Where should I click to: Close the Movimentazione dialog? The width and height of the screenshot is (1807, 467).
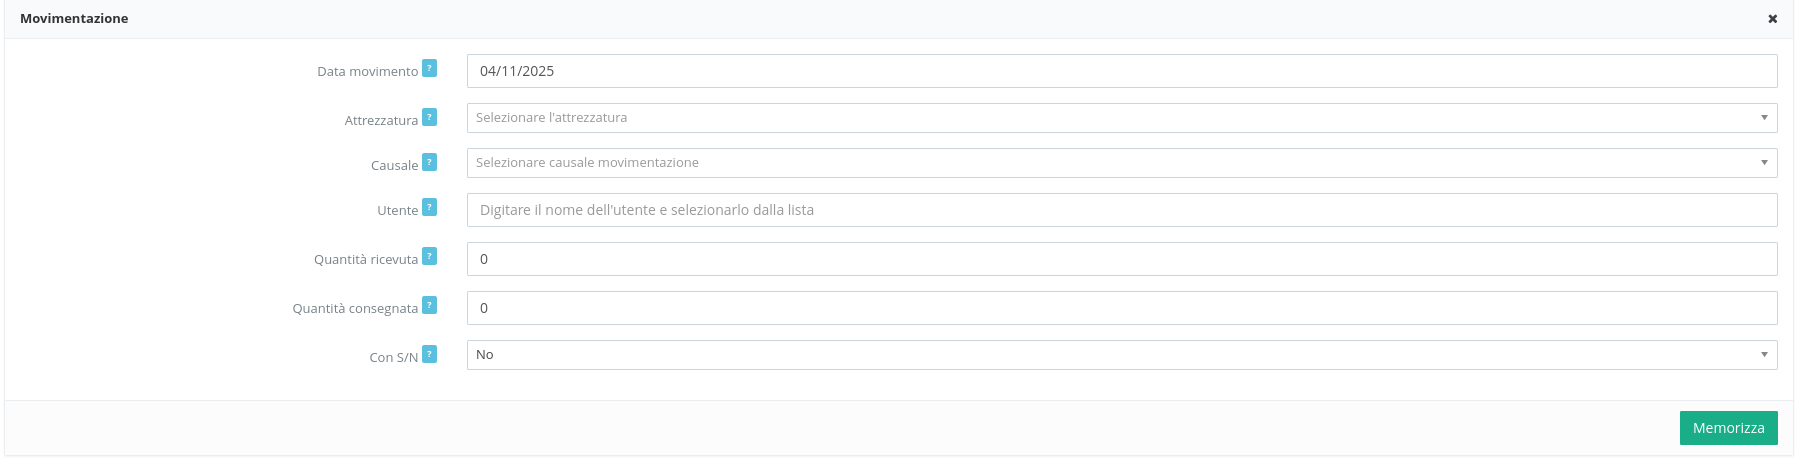pyautogui.click(x=1773, y=19)
